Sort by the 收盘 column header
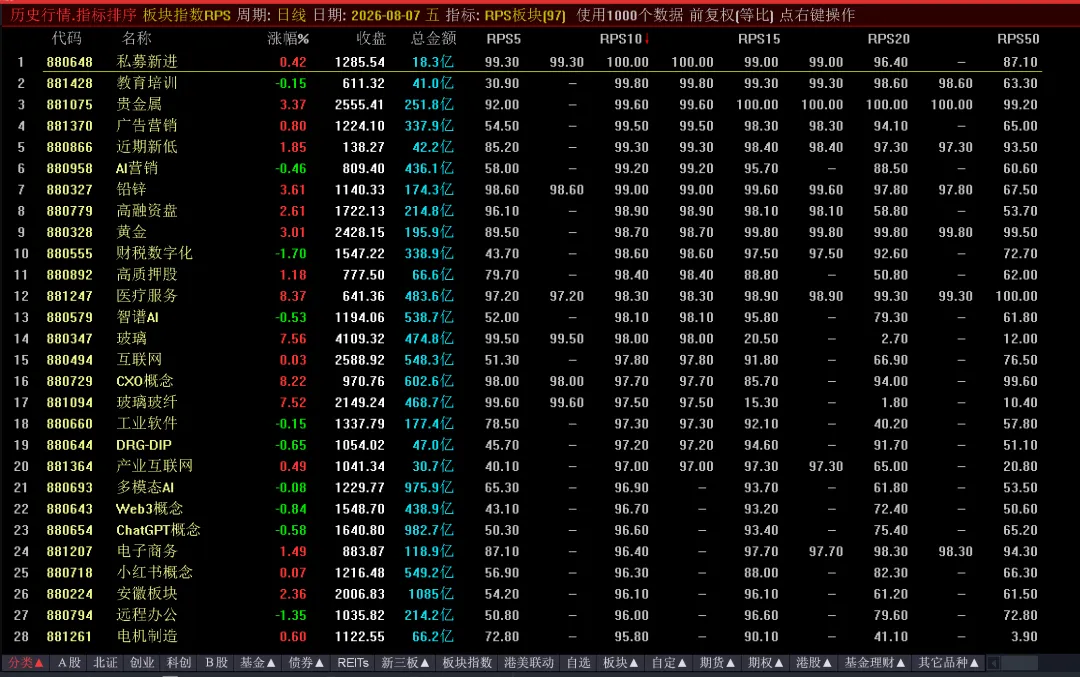Screen dimensions: 1080x677 (x=371, y=39)
